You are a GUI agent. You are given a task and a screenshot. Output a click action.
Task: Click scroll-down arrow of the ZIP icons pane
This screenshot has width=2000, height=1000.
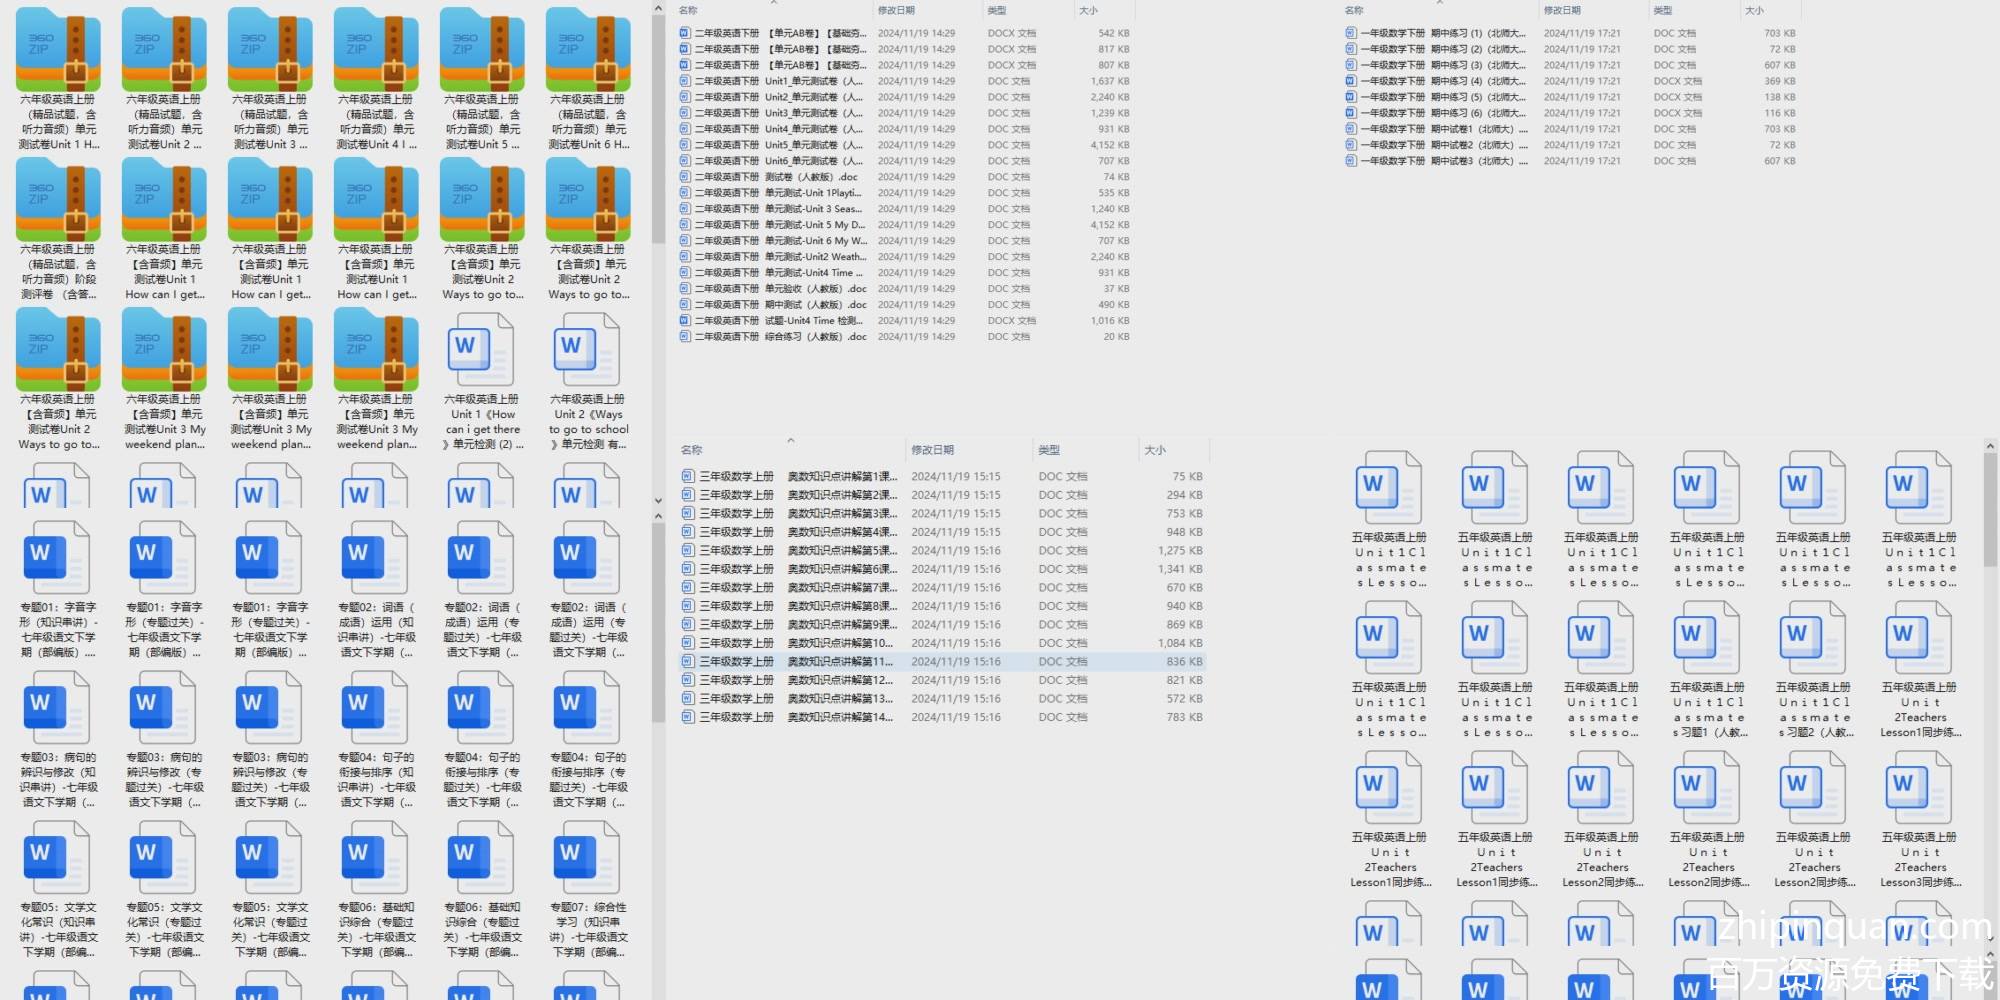pyautogui.click(x=658, y=500)
